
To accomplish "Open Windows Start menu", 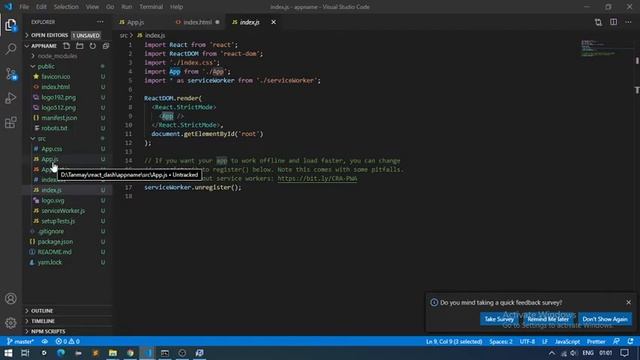I will coord(8,353).
